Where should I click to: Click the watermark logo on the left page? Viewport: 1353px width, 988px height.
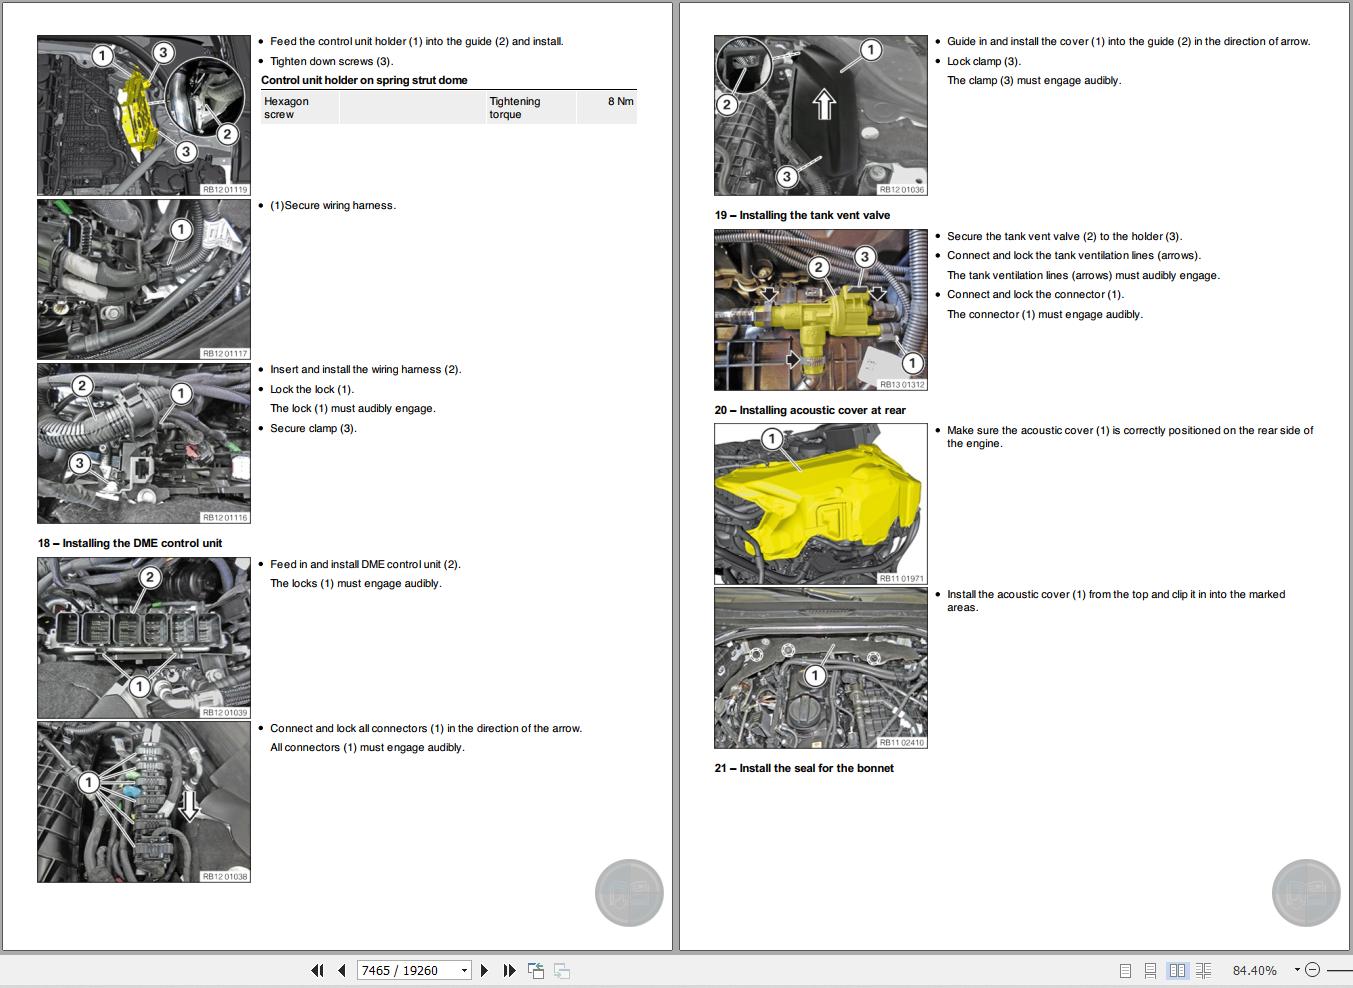click(x=629, y=891)
